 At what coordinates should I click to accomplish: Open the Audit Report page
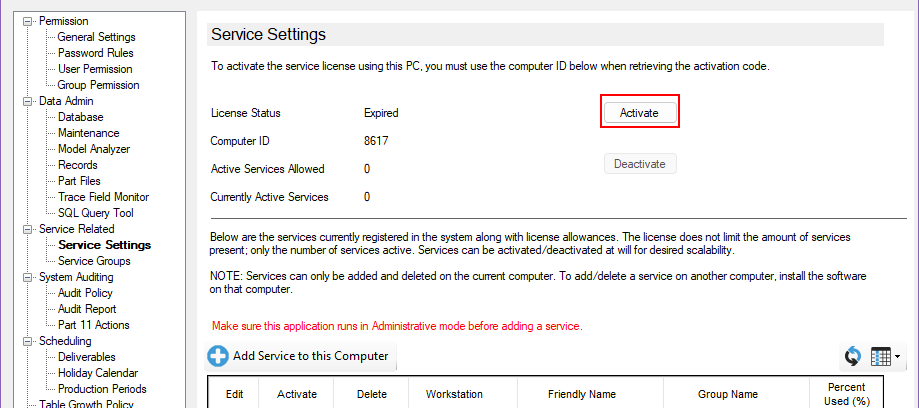(87, 309)
